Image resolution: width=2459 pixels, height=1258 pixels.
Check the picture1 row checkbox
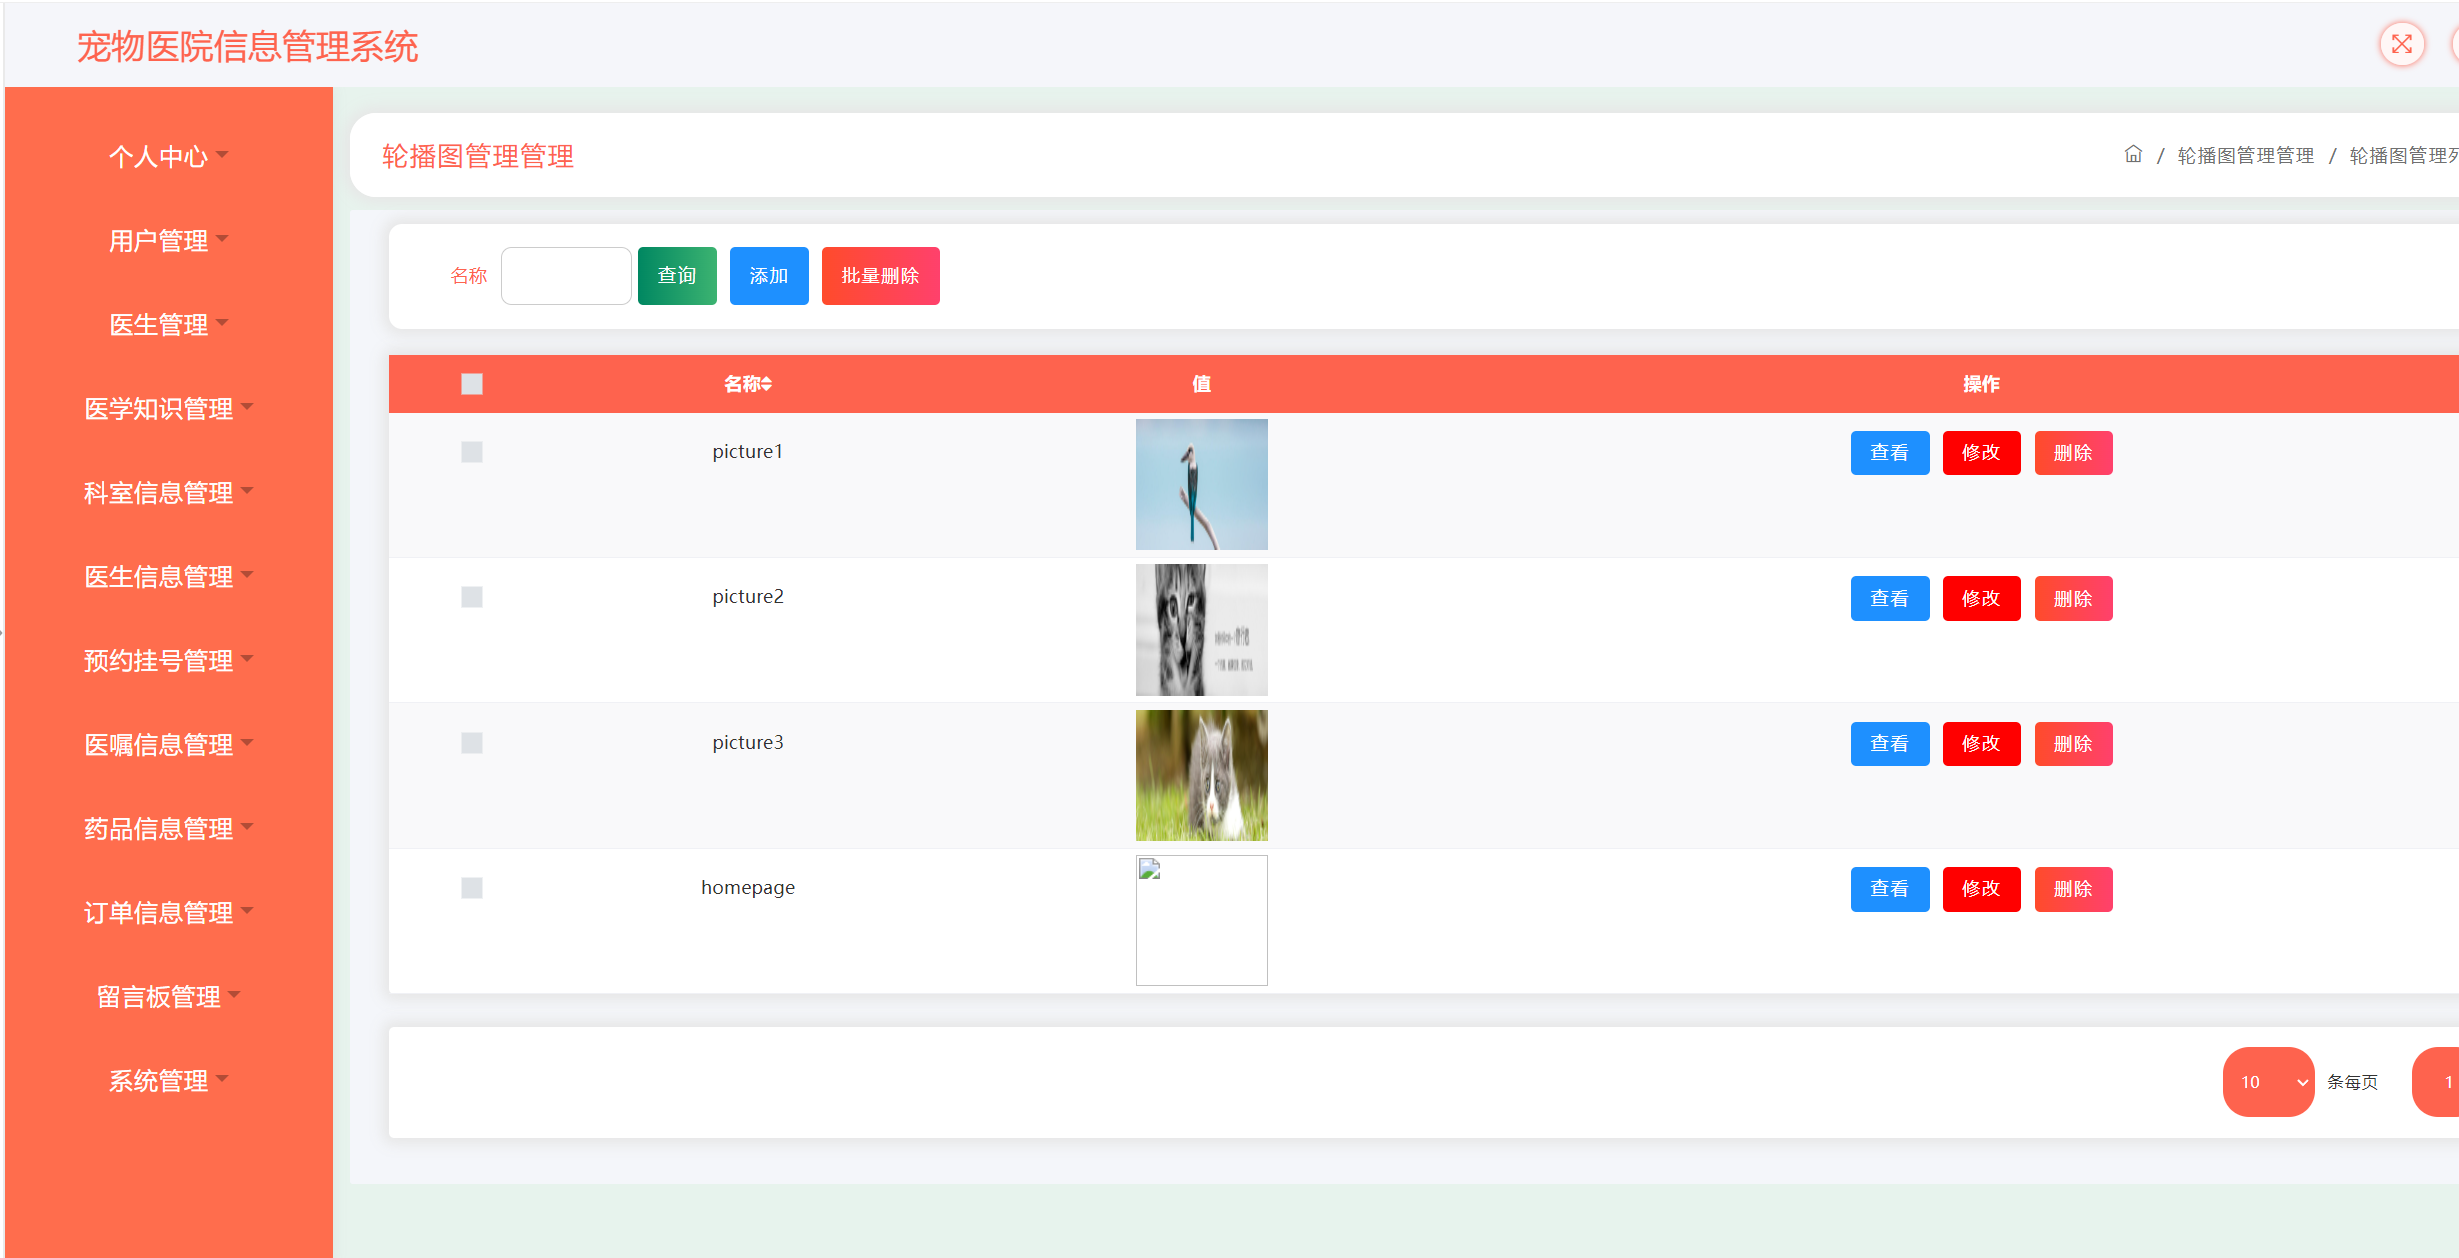[472, 452]
